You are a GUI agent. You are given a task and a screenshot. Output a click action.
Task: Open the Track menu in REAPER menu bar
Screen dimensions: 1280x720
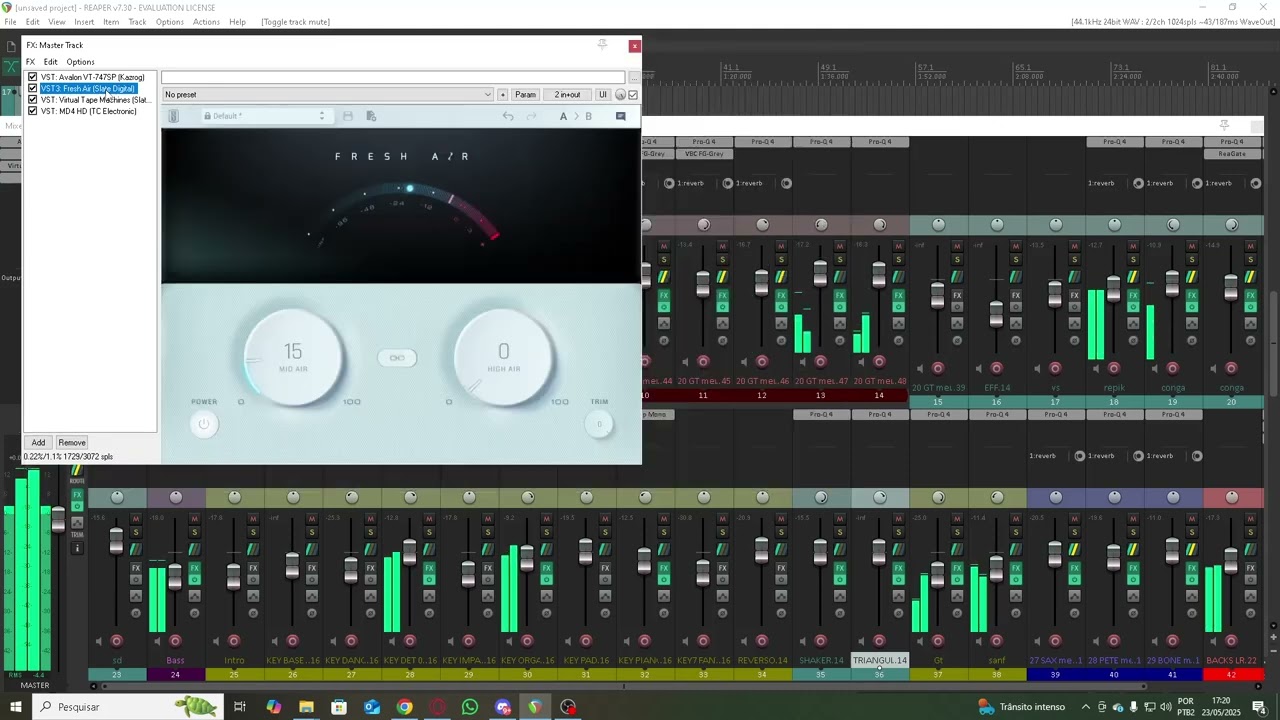(x=137, y=22)
